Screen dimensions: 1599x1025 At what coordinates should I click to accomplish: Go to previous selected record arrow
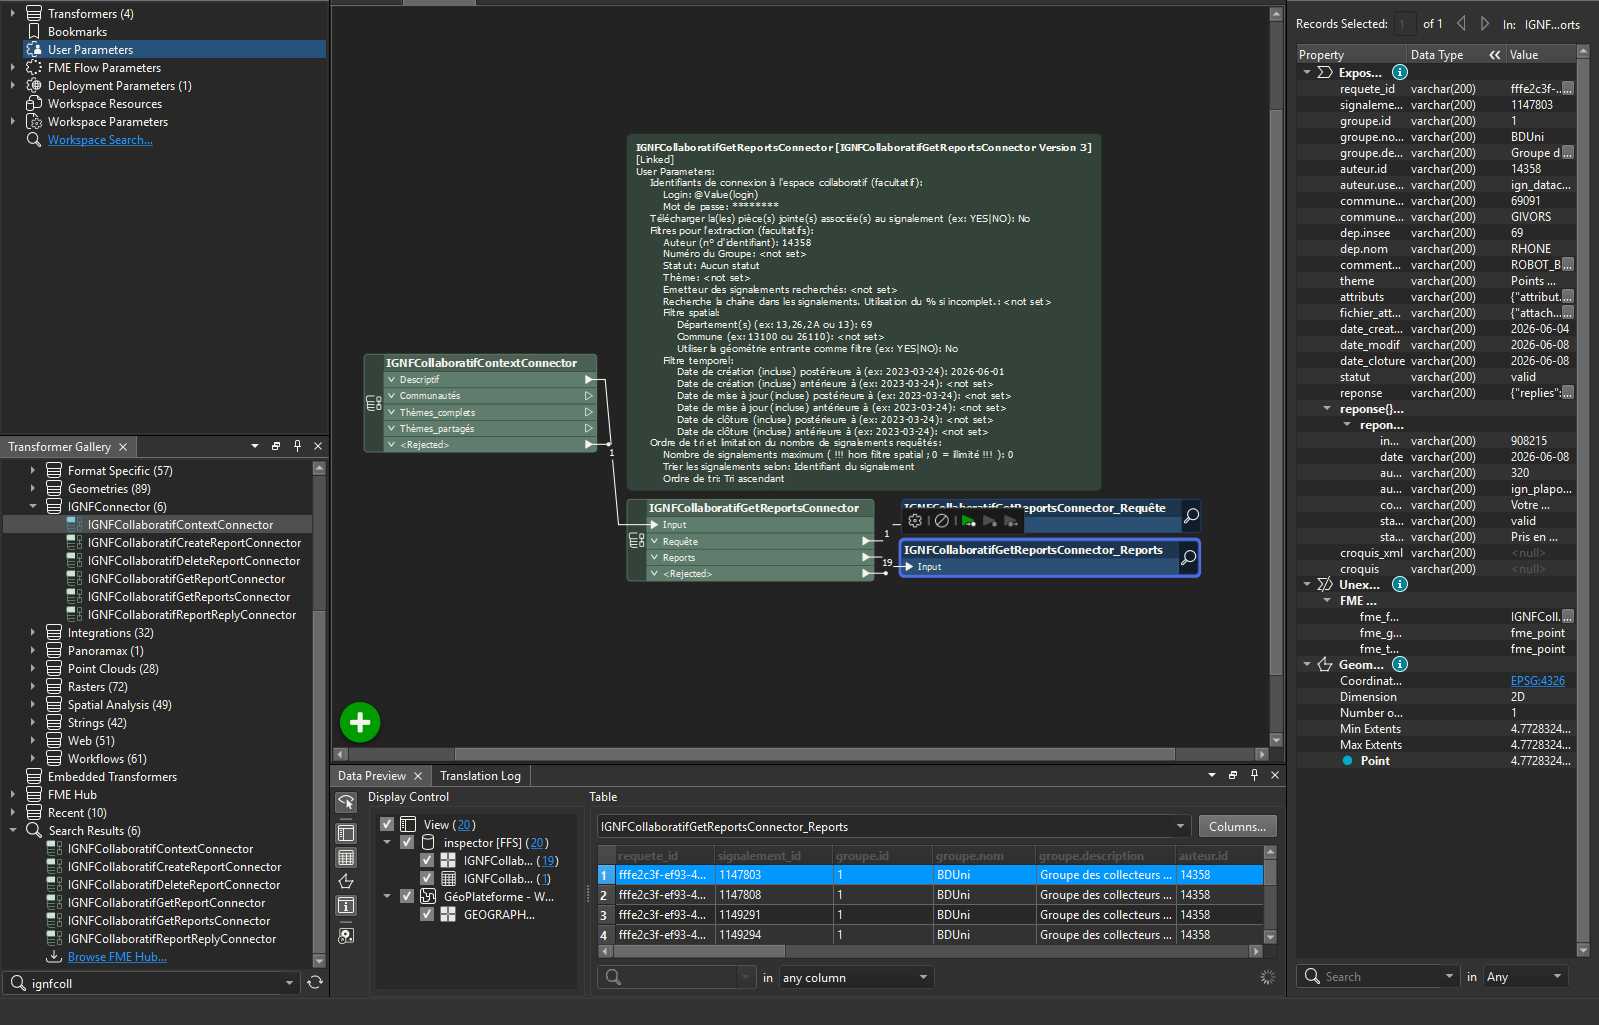1461,23
